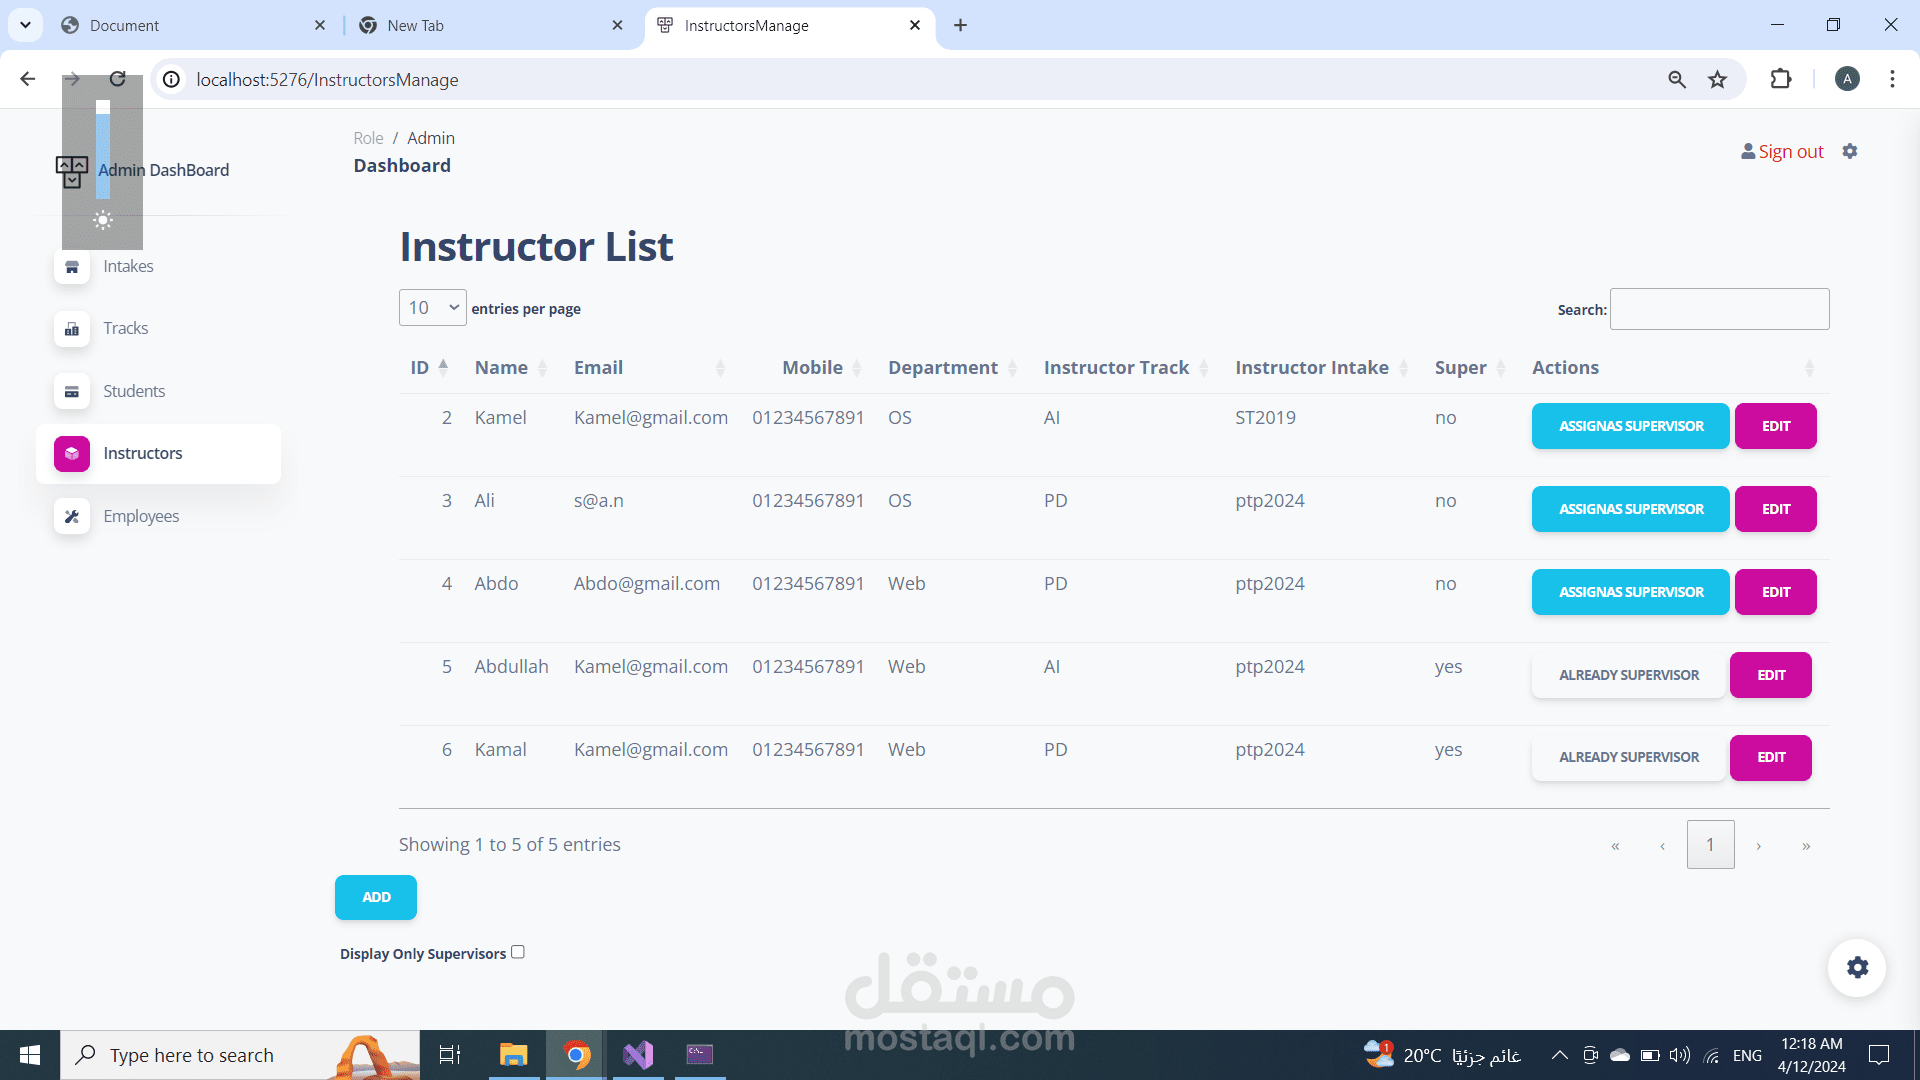Sort the table by Super column
Screen dimensions: 1920x1080
[1471, 367]
